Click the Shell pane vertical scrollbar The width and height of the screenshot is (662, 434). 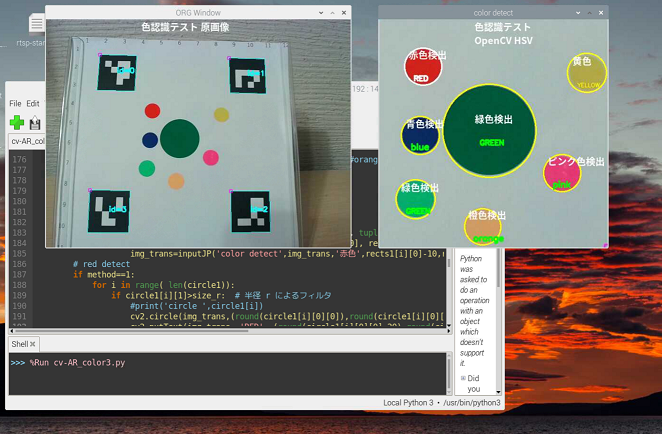(x=448, y=374)
